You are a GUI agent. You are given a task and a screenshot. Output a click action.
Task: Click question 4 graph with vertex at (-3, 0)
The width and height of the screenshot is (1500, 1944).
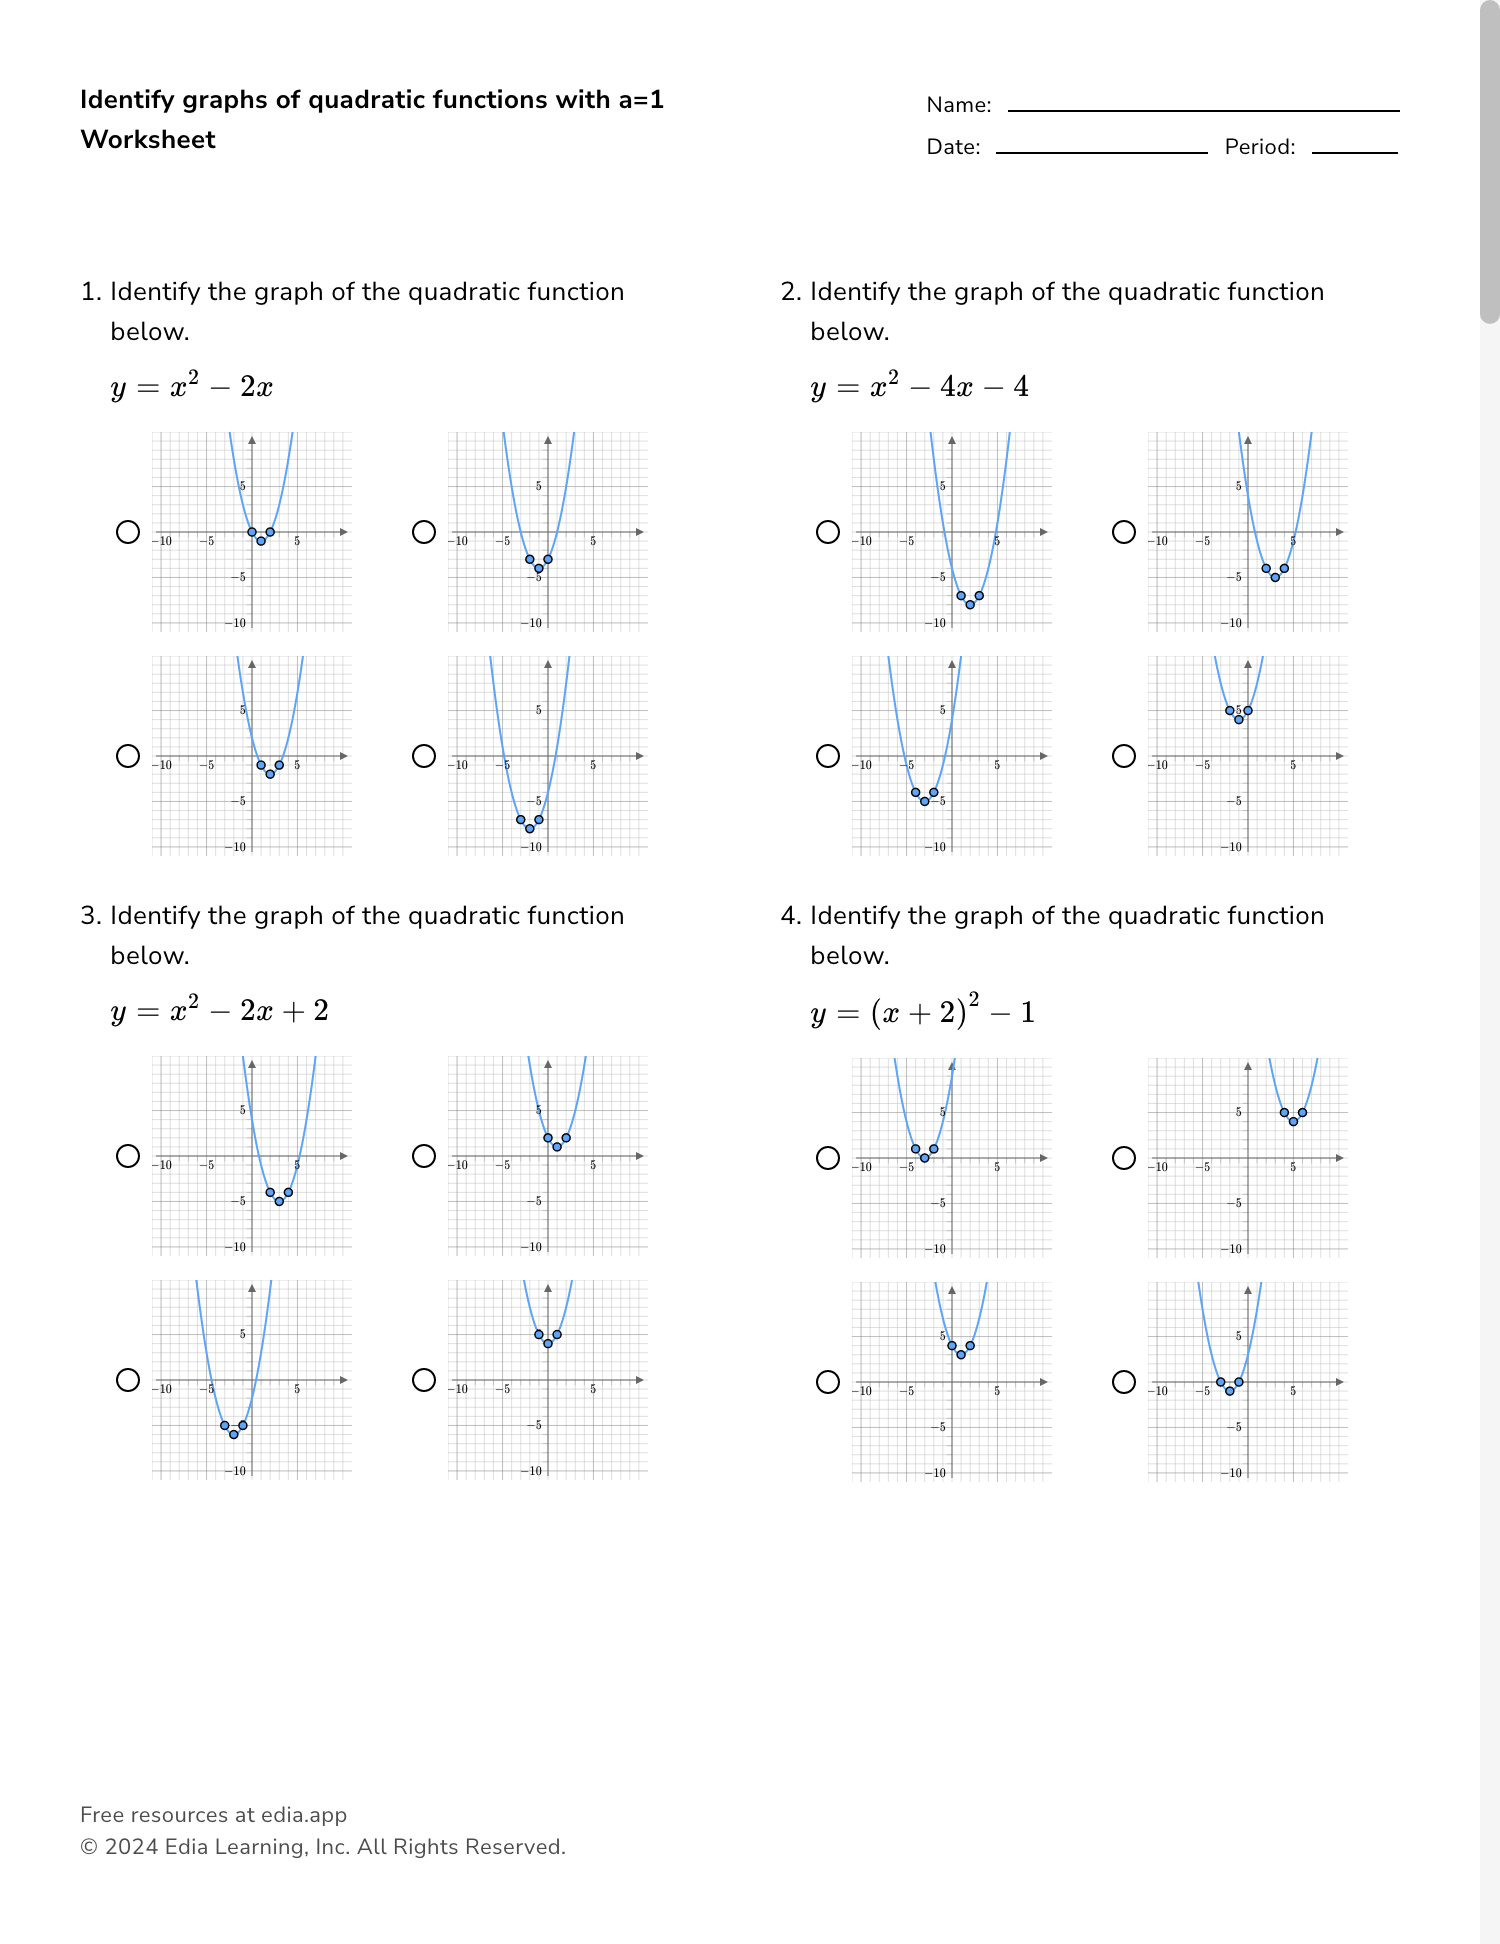tap(952, 1158)
